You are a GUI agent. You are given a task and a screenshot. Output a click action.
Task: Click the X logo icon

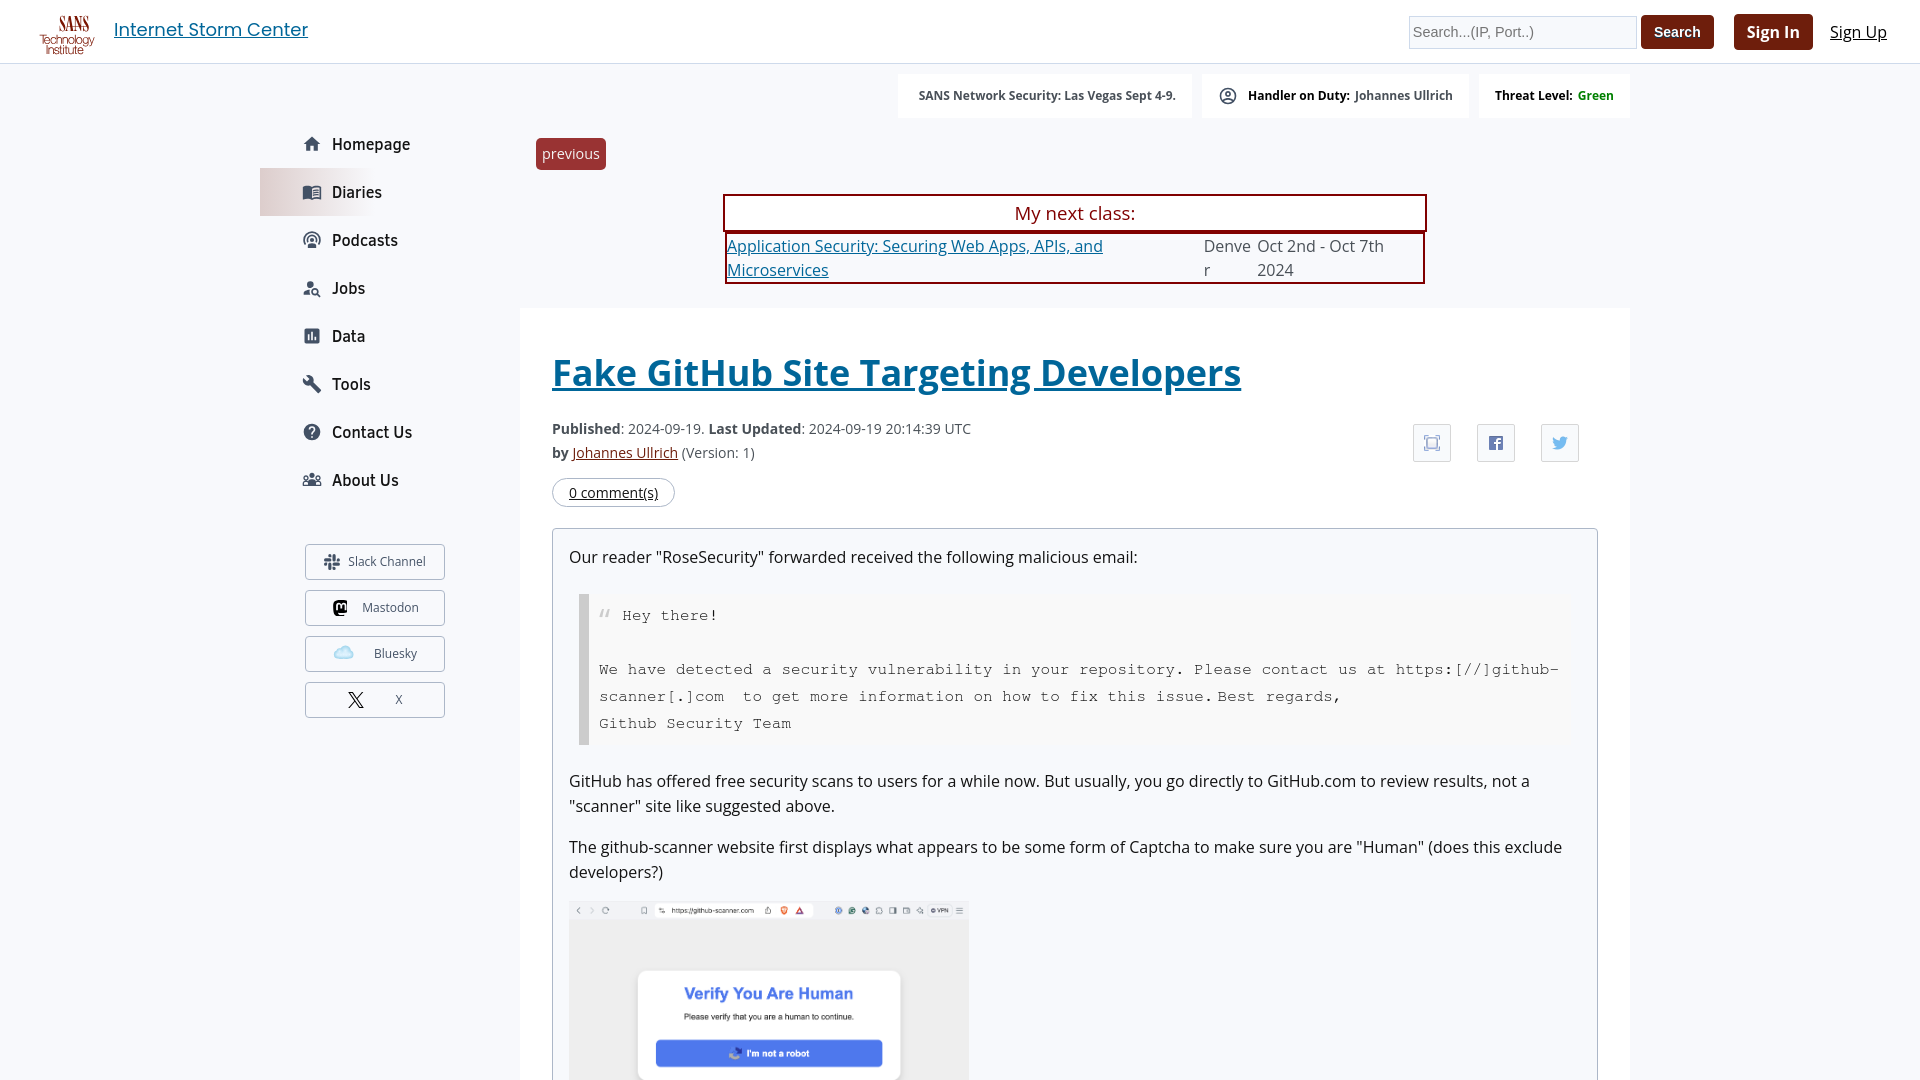(x=356, y=700)
